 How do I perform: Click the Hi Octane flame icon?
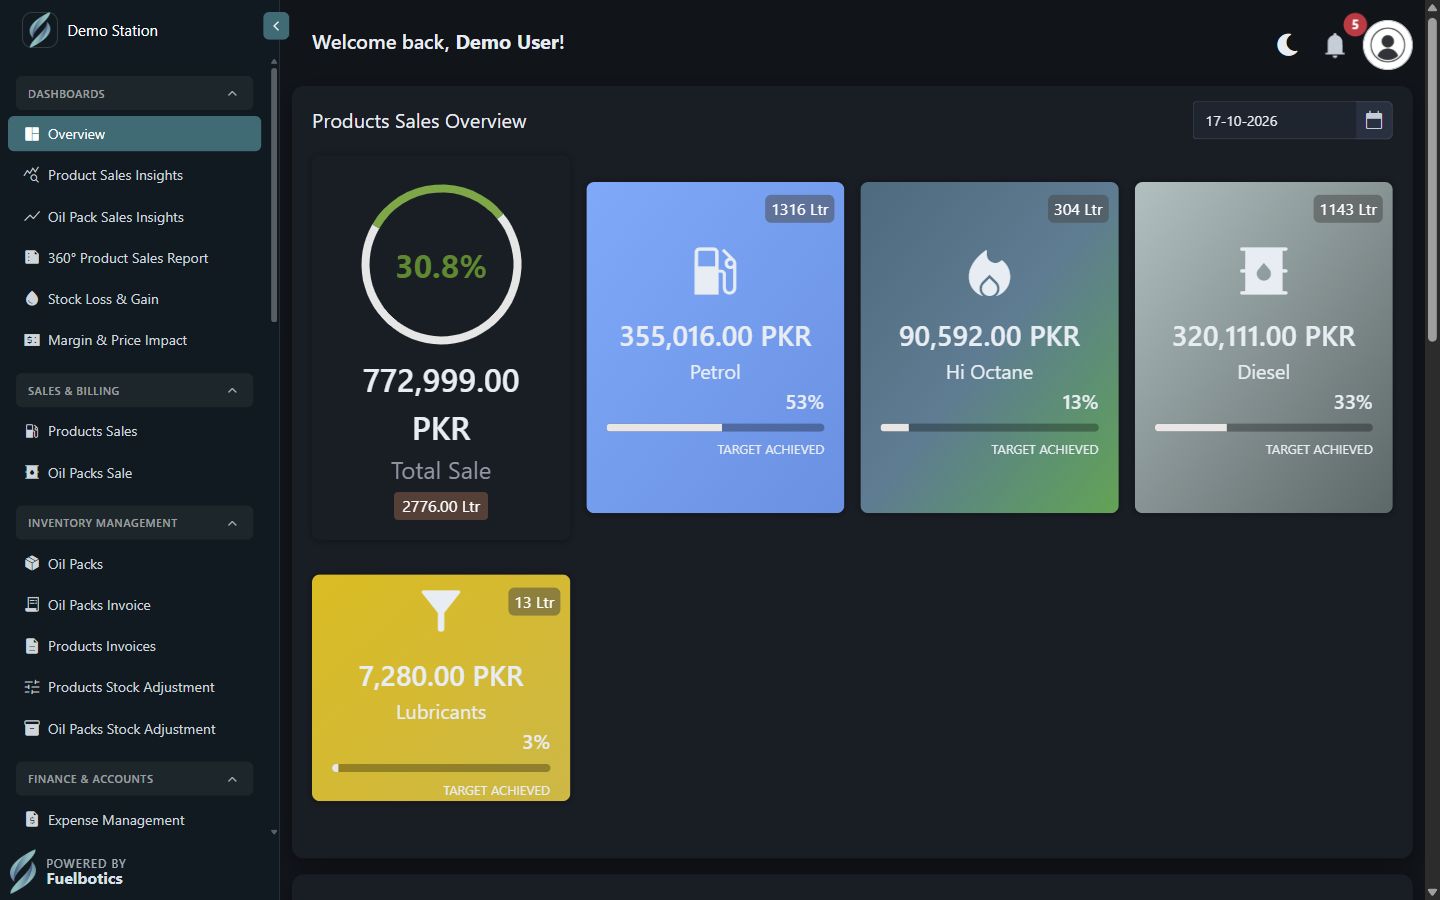(x=989, y=272)
